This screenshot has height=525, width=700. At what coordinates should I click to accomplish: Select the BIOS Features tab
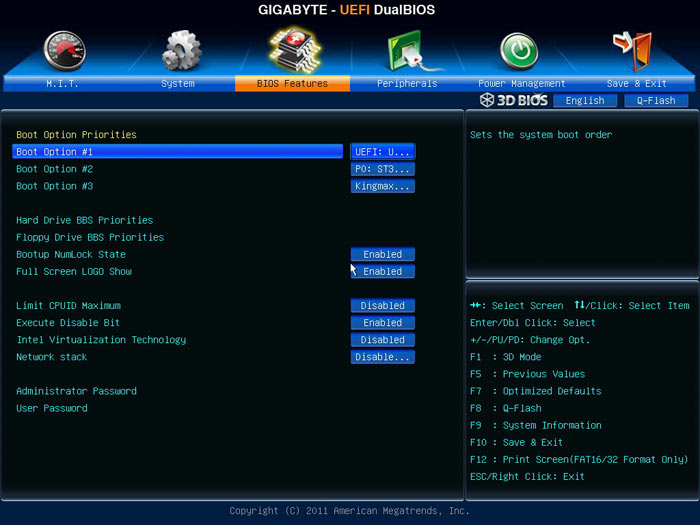click(x=292, y=83)
